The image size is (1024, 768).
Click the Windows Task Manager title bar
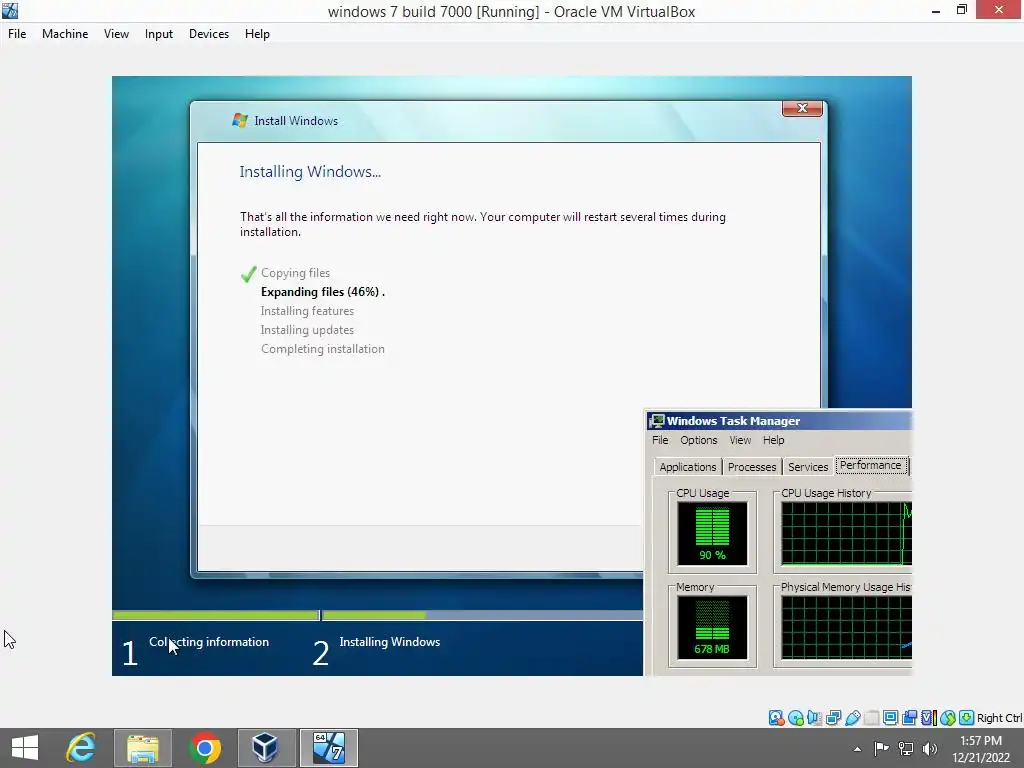[778, 421]
